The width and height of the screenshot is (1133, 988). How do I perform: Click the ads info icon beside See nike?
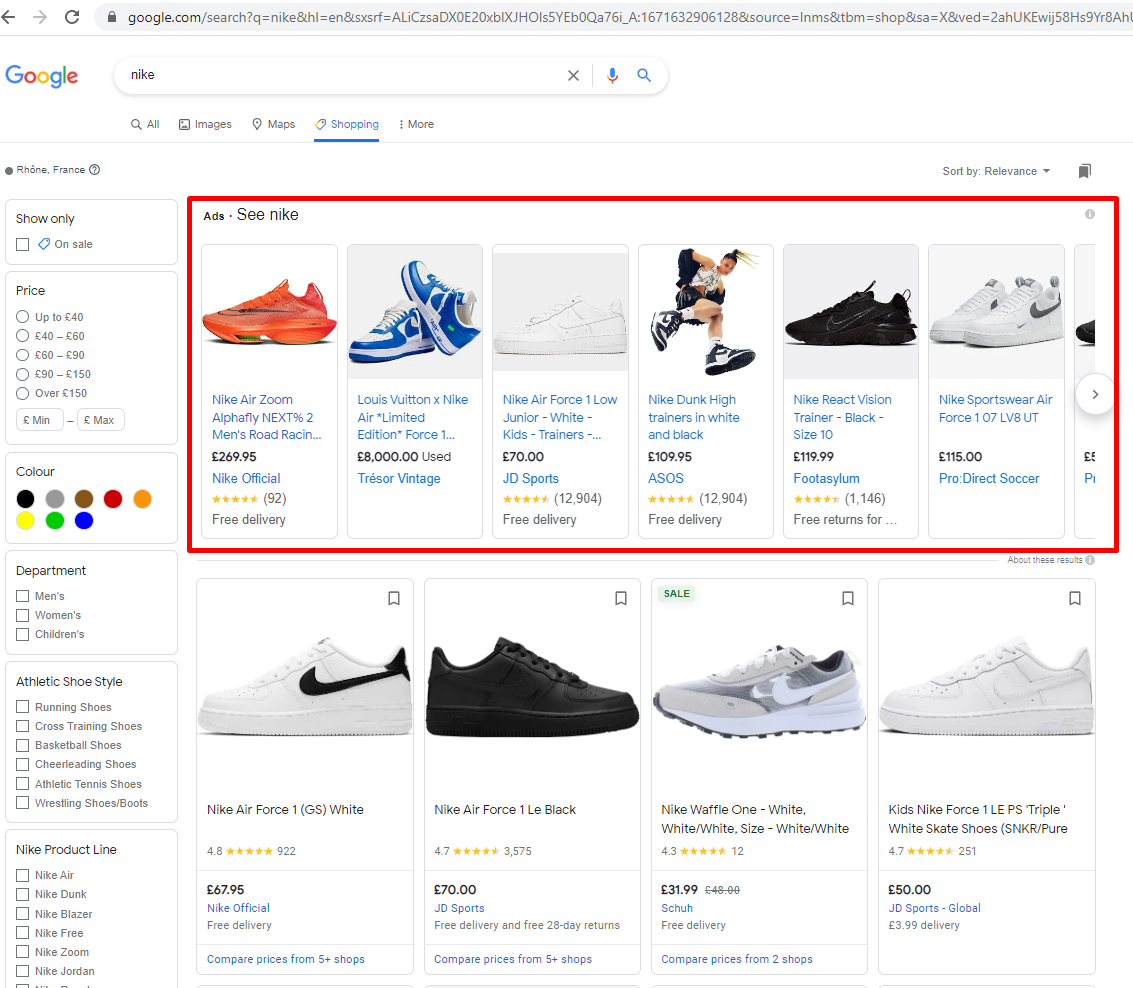pos(1090,214)
